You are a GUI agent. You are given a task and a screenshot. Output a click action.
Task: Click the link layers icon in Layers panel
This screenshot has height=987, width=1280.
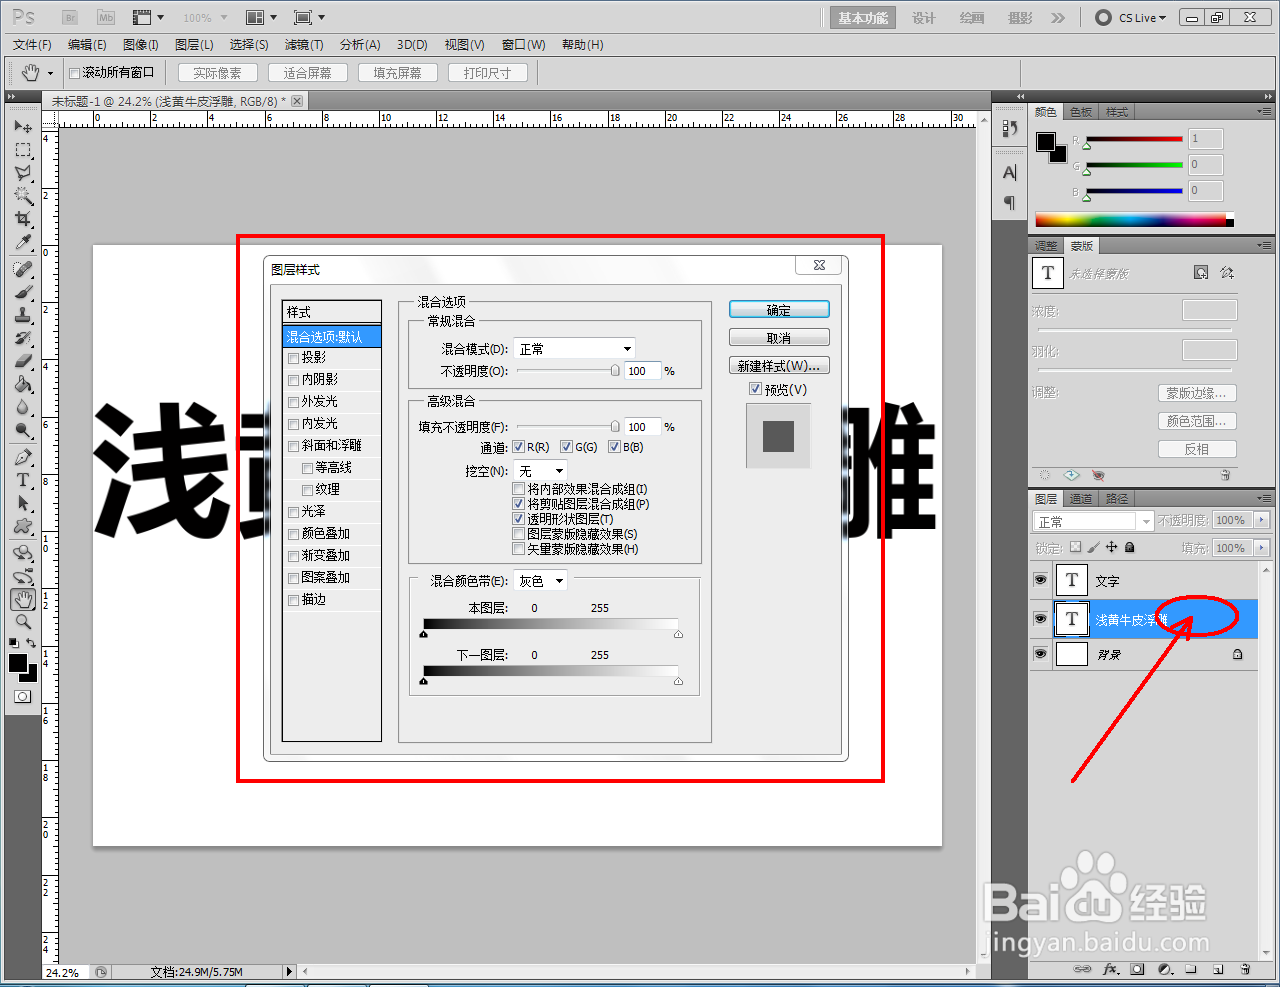[1082, 969]
